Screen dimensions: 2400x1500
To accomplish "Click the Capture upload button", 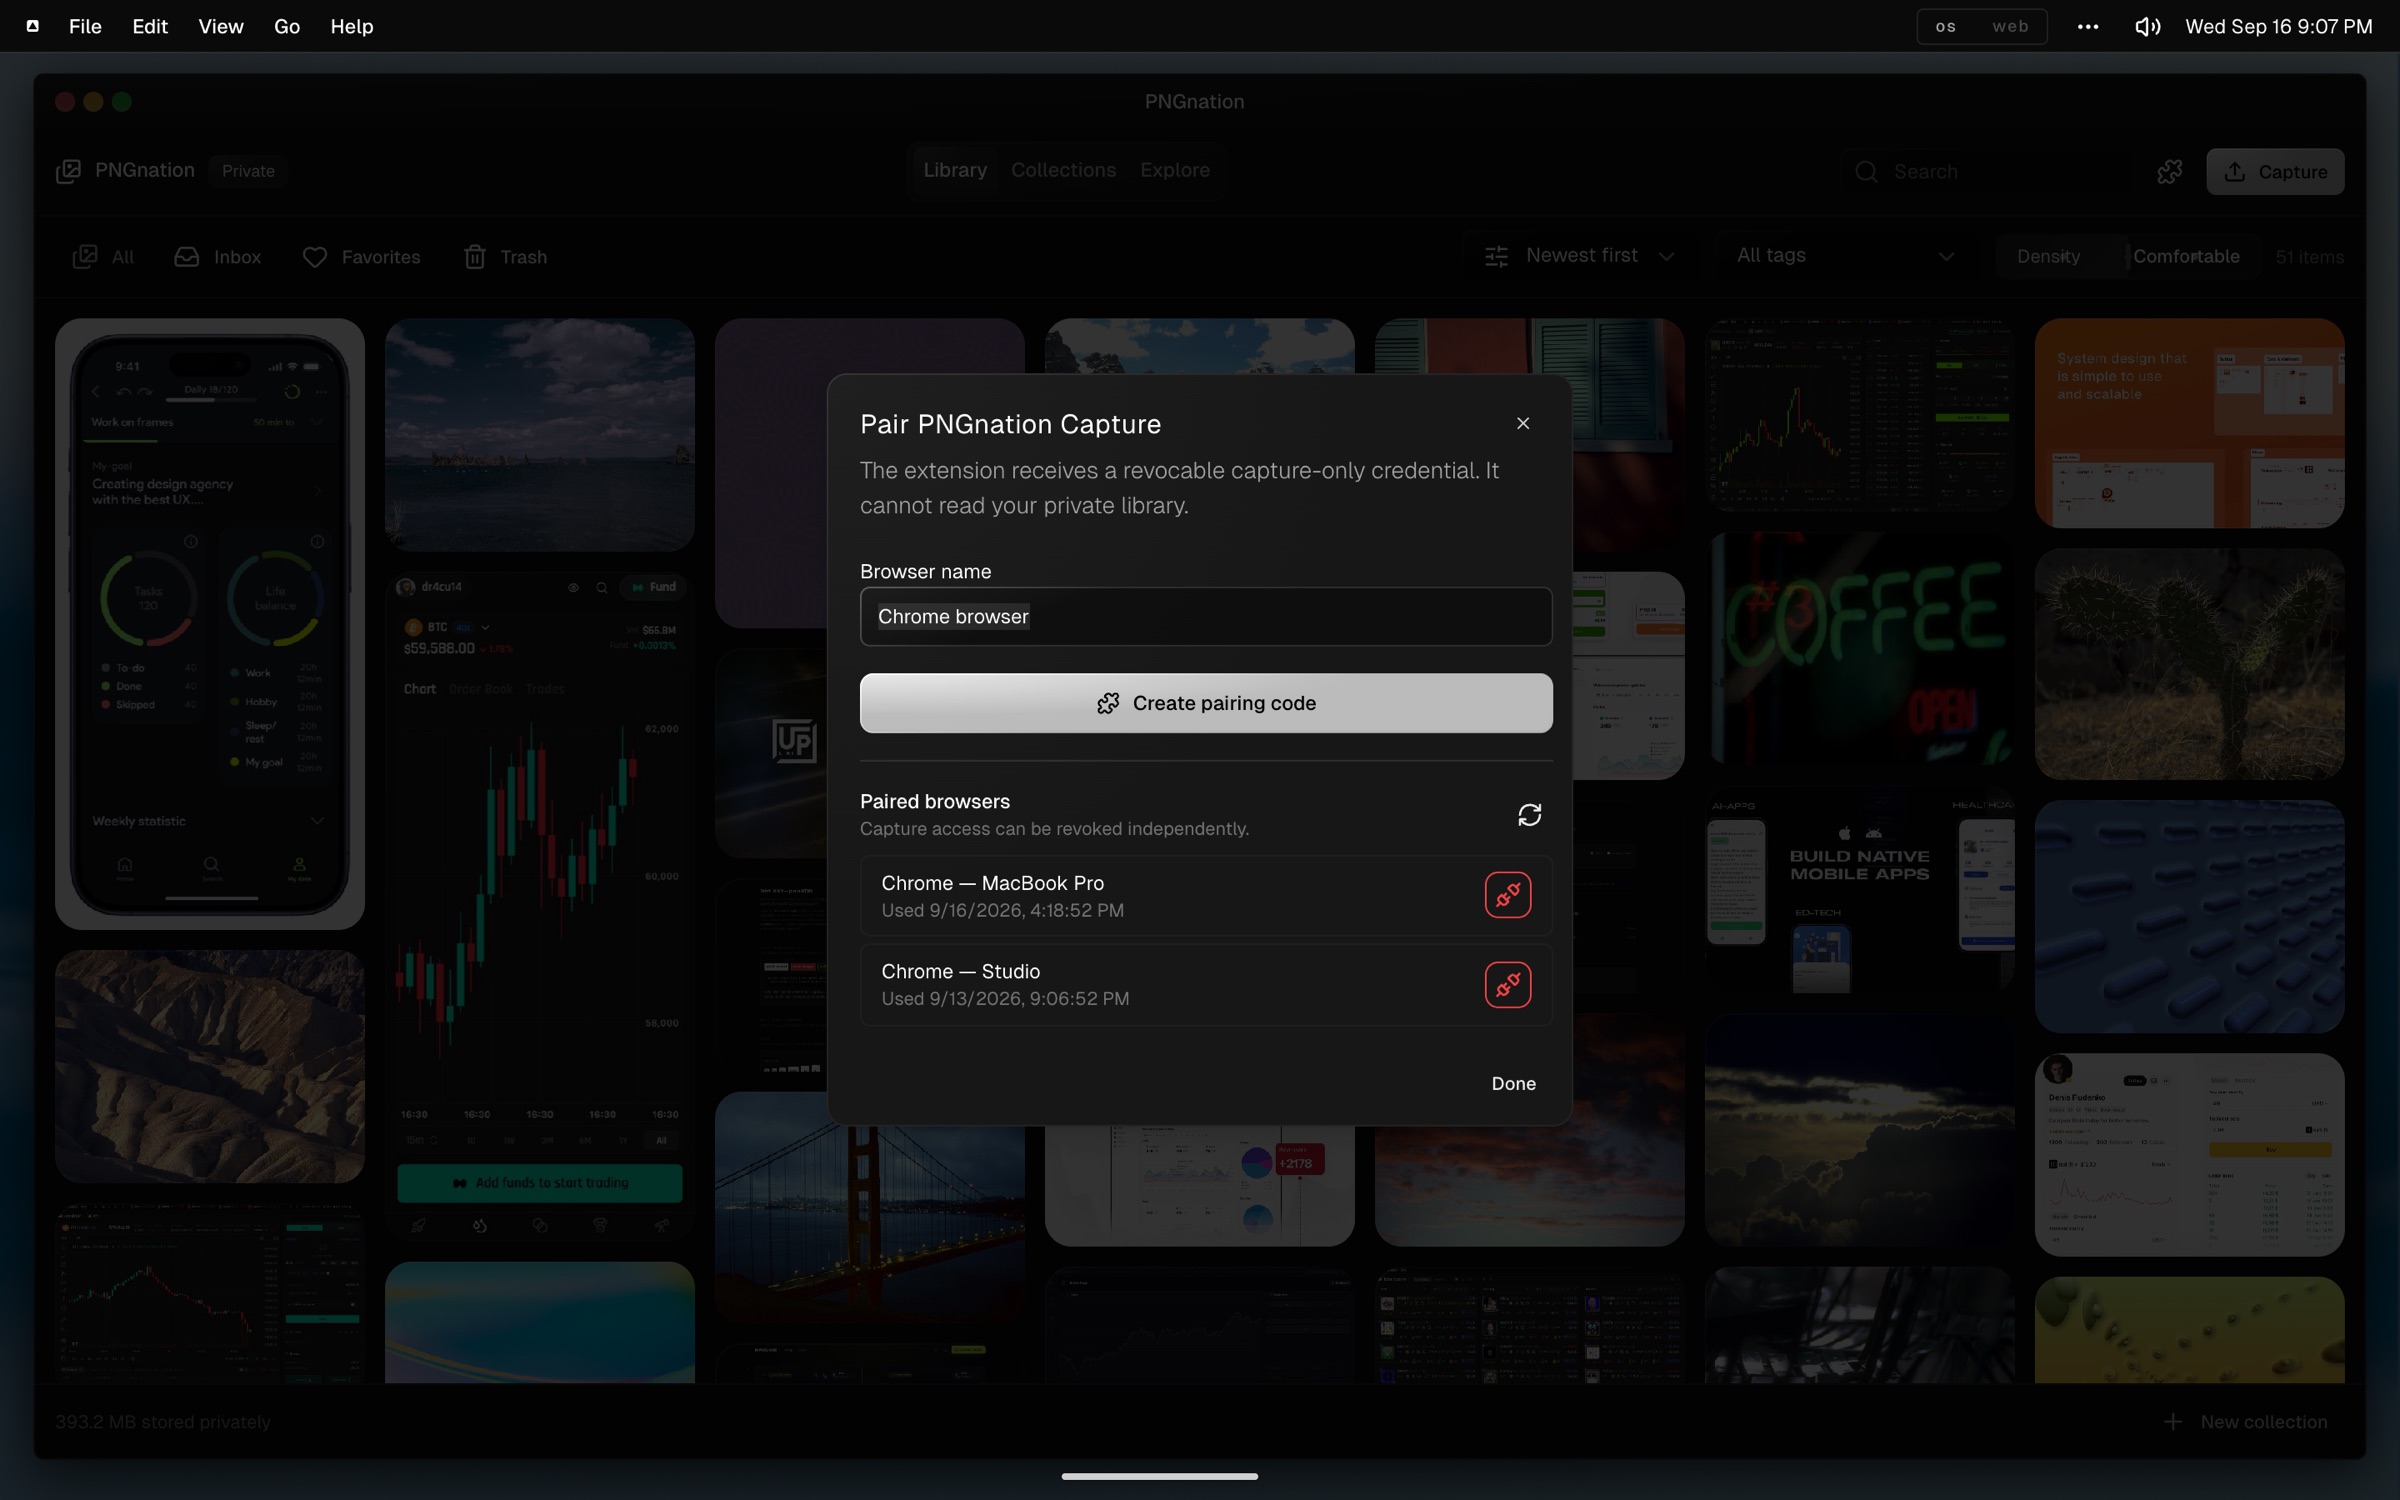I will click(x=2275, y=172).
